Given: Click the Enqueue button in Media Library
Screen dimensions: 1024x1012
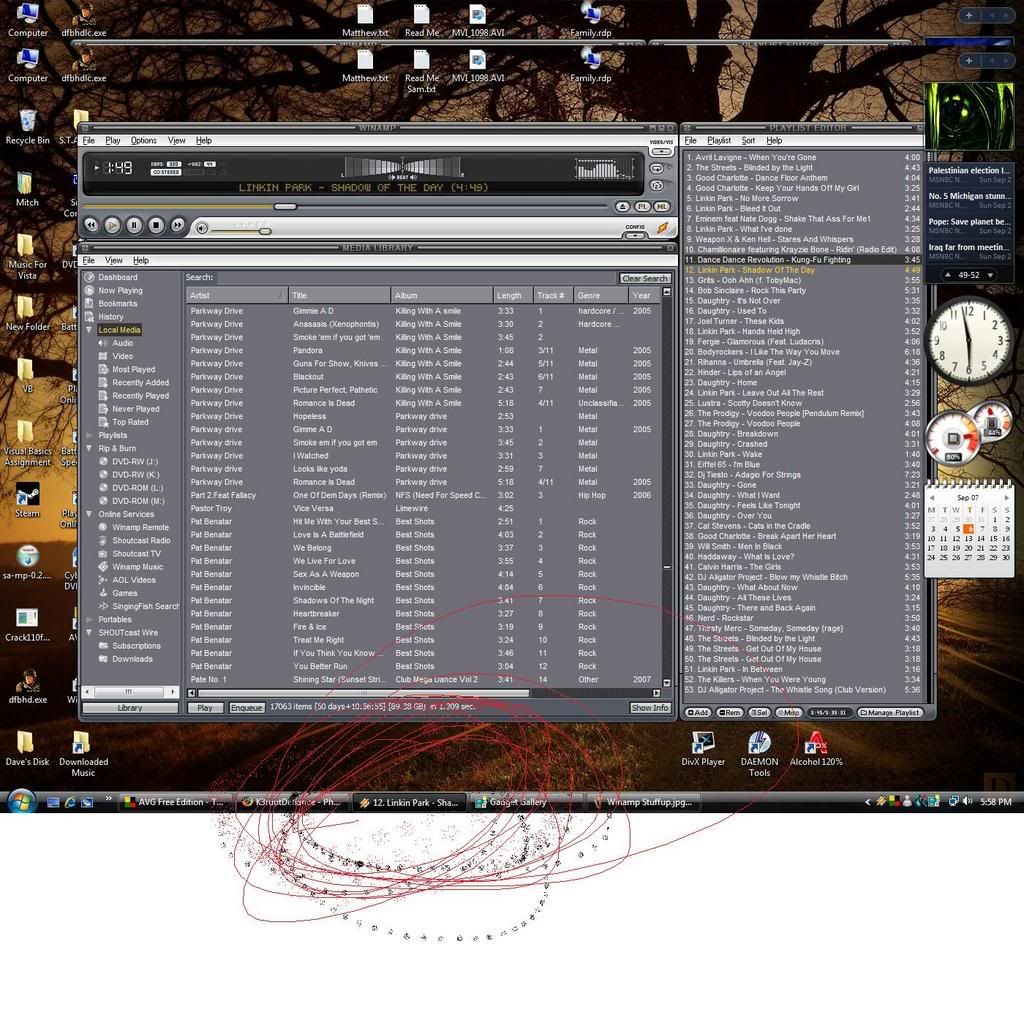Looking at the screenshot, I should (x=246, y=708).
